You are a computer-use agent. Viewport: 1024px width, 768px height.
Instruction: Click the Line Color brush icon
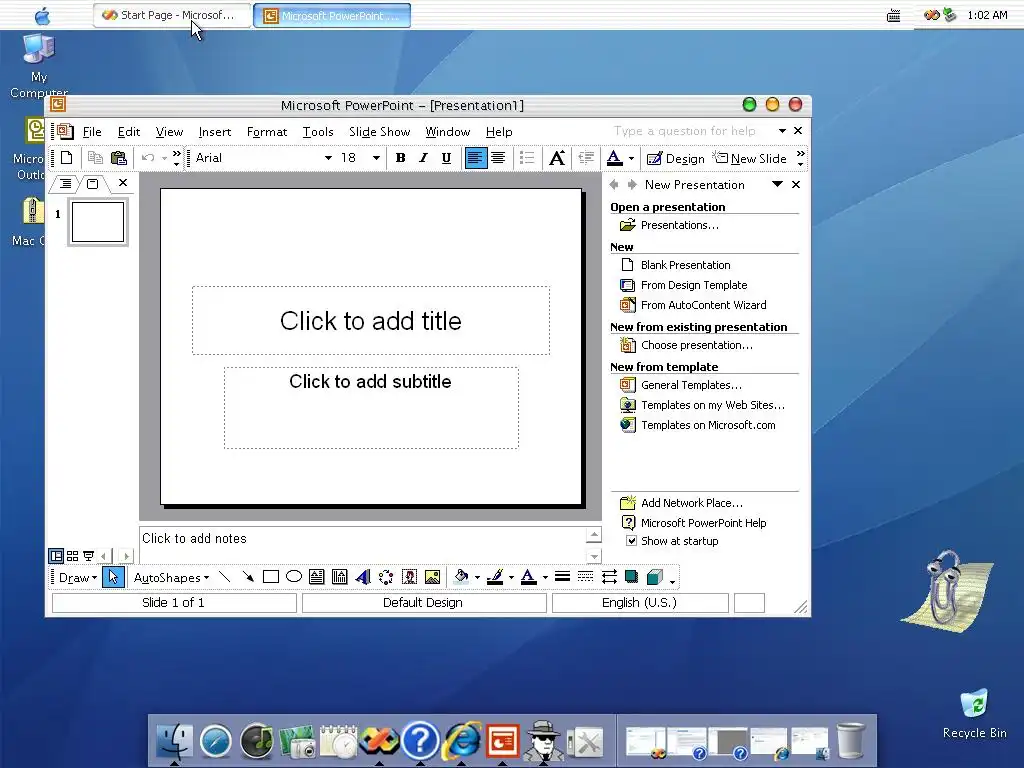point(495,577)
